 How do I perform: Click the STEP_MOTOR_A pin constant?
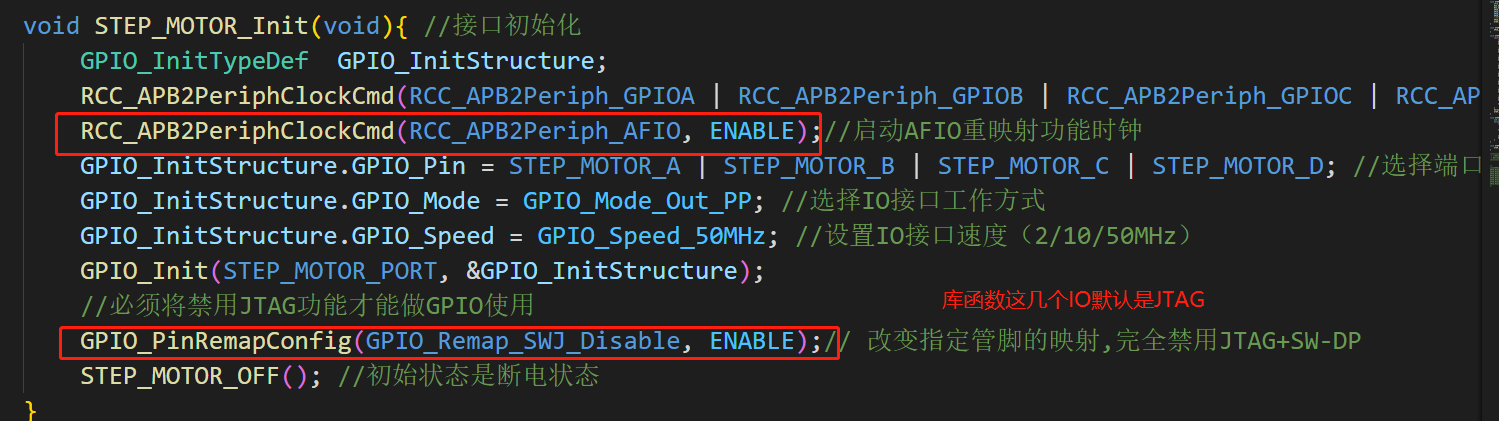pos(595,165)
